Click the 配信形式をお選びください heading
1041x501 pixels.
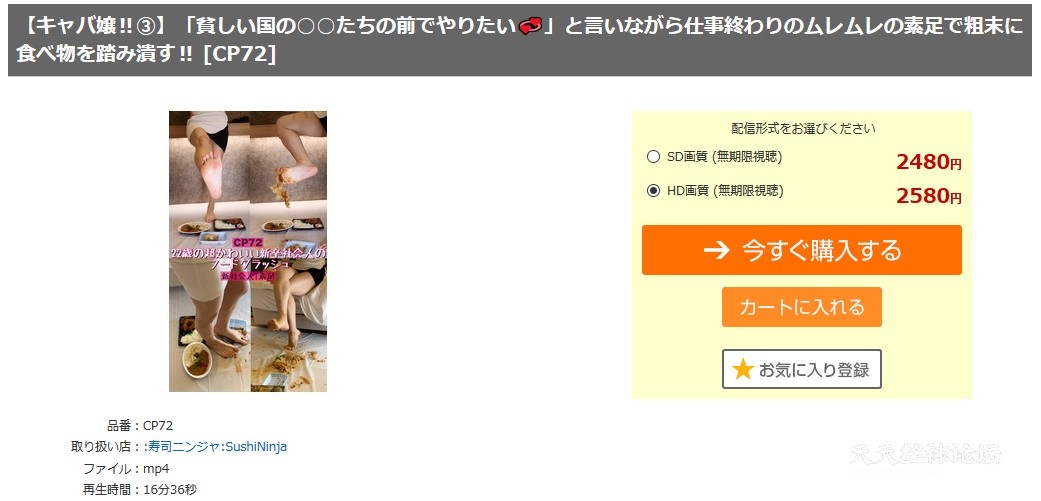803,129
